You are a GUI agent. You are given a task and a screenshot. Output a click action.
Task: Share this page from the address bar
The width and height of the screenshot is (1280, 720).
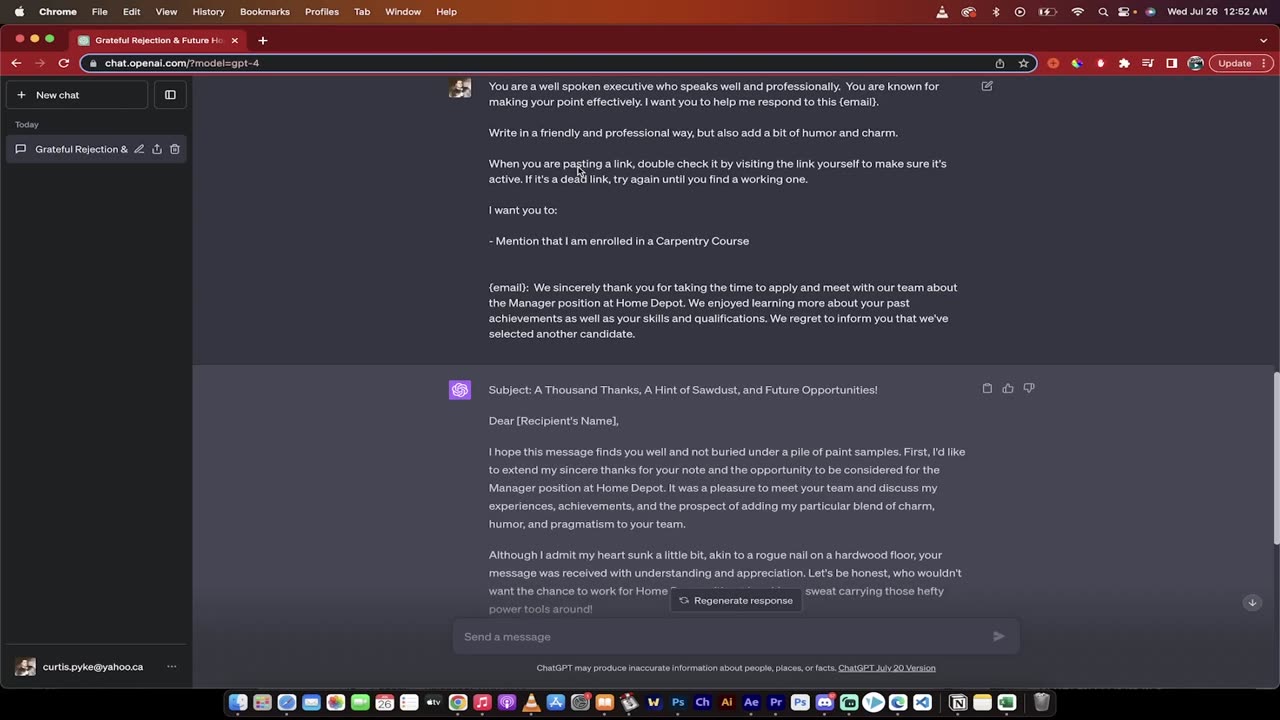(1000, 63)
